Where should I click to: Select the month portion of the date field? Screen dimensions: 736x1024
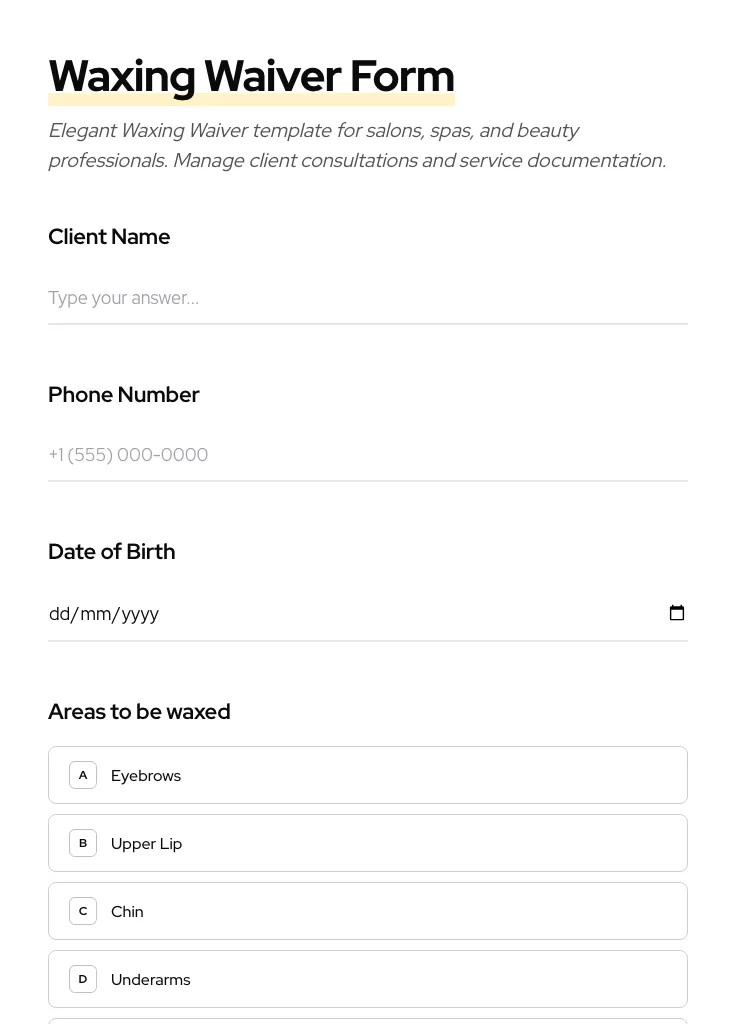click(97, 614)
